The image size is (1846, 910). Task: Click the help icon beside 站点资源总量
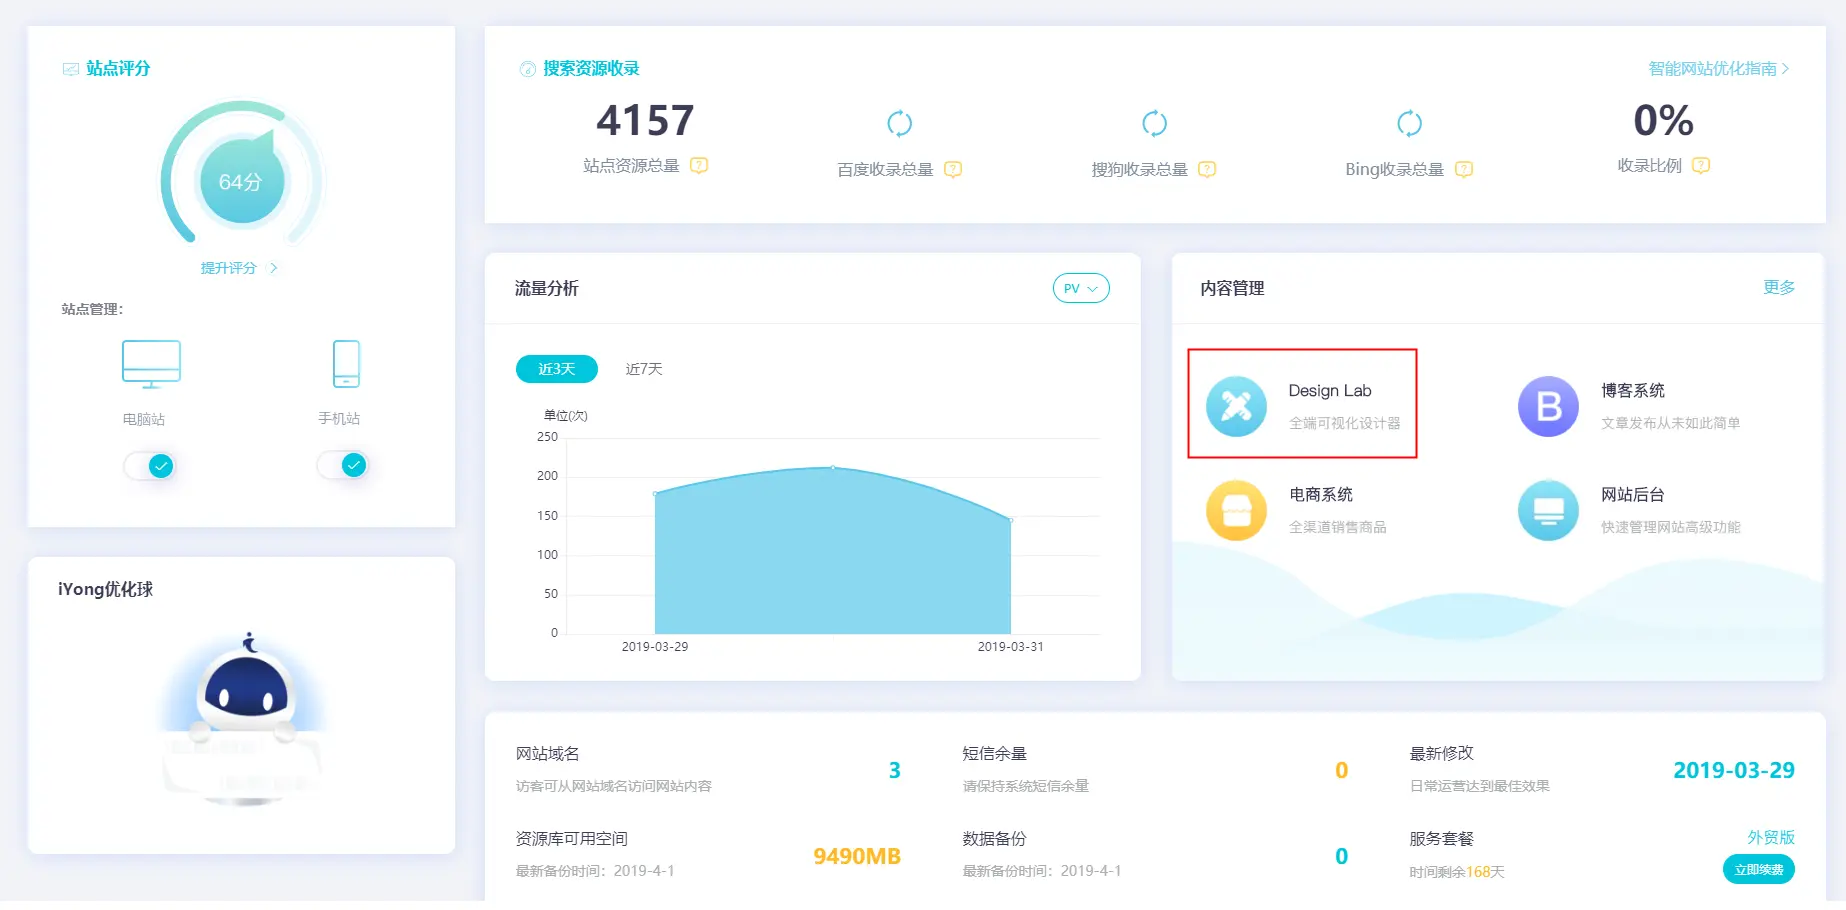coord(699,166)
